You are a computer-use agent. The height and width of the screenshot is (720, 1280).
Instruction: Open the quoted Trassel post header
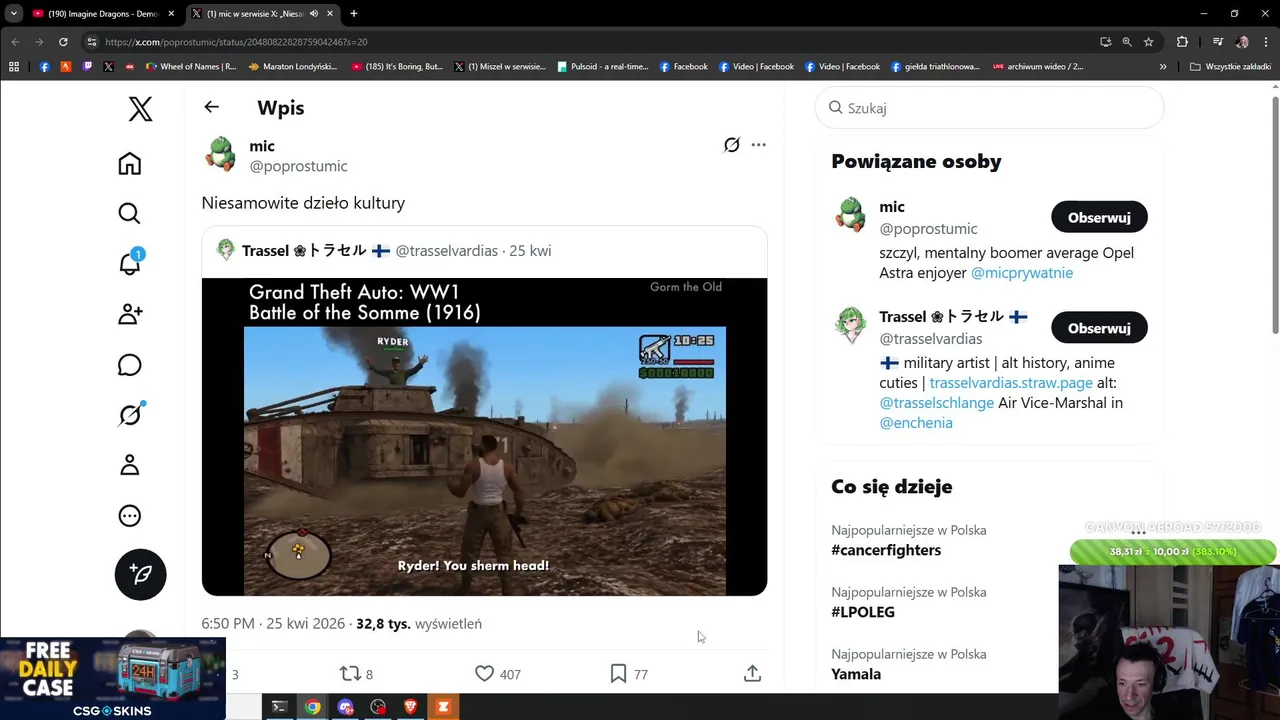pos(484,251)
